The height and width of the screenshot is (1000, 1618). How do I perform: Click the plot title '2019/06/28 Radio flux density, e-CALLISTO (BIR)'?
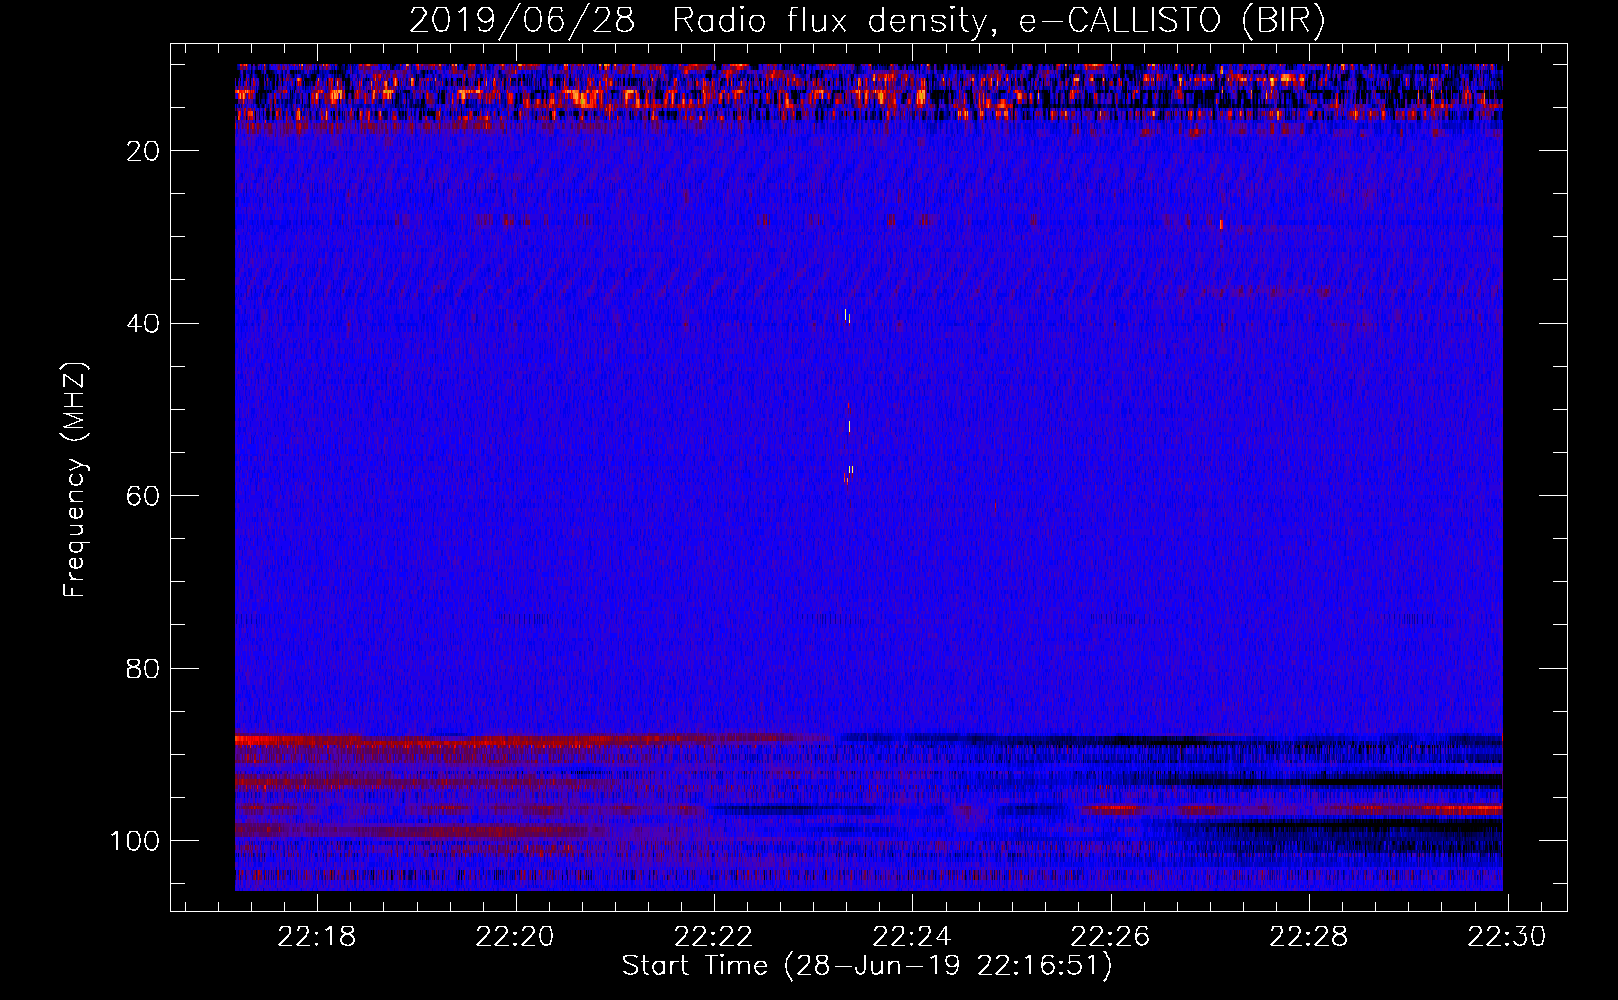coord(867,20)
